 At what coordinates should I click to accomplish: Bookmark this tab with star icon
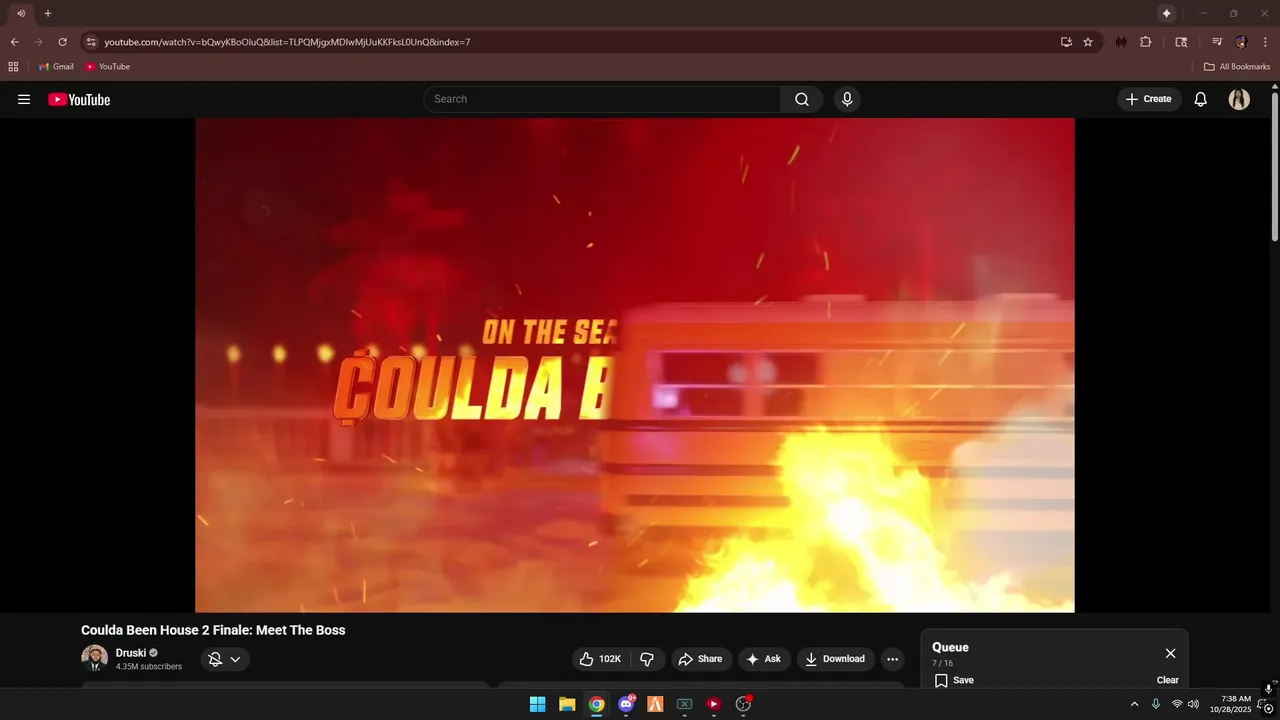tap(1088, 42)
